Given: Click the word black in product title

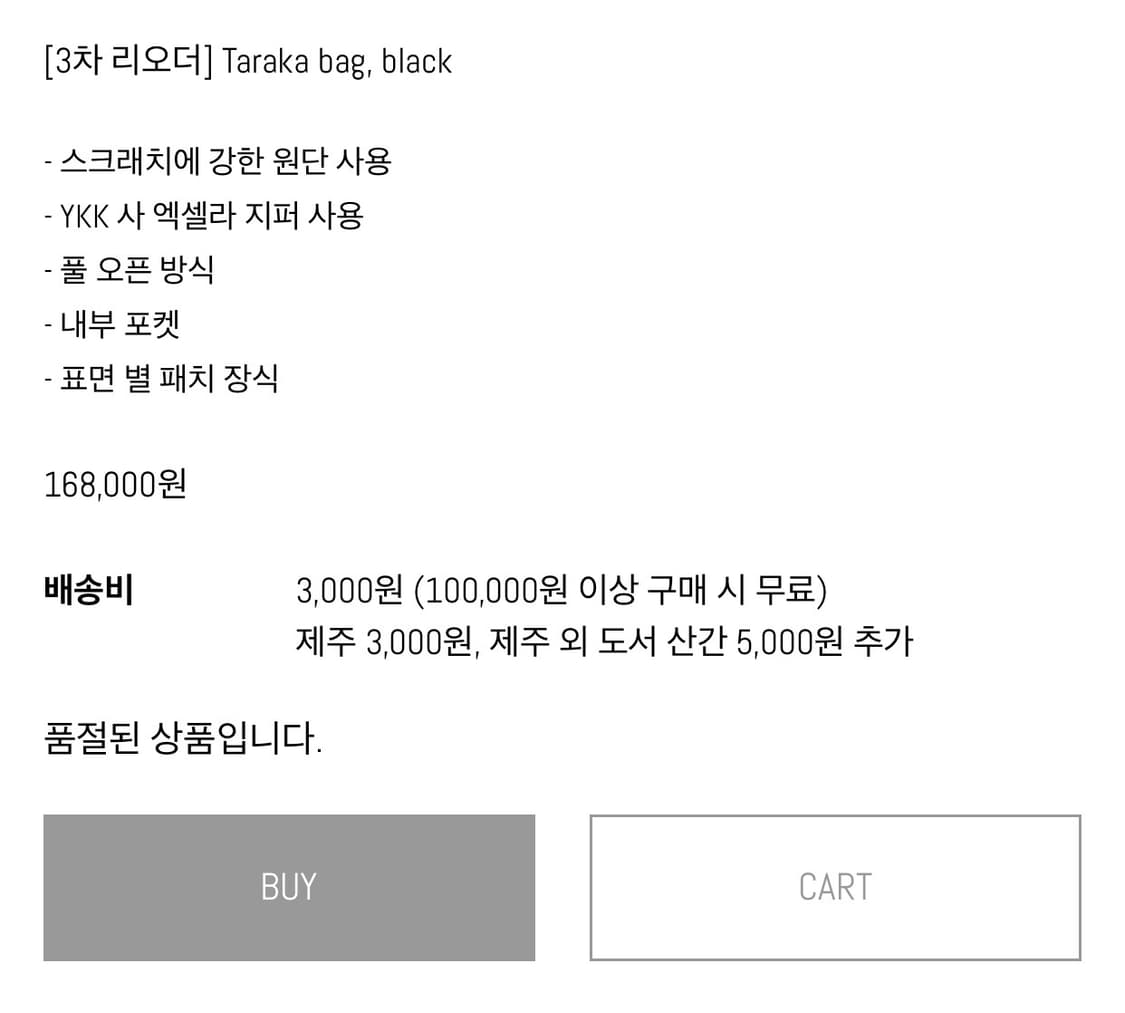Looking at the screenshot, I should (420, 62).
